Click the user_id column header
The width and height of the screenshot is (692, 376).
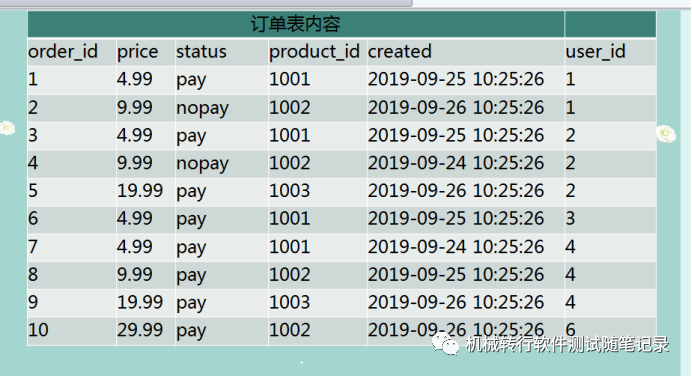tap(595, 52)
